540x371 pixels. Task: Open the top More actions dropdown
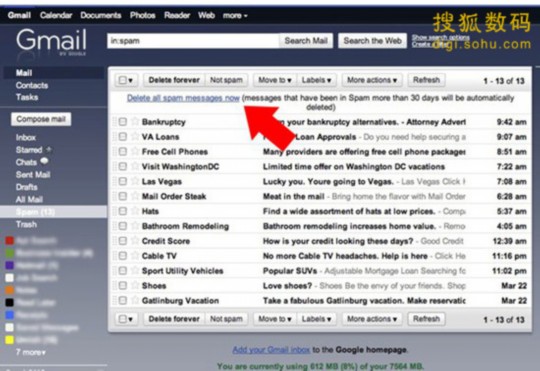372,80
